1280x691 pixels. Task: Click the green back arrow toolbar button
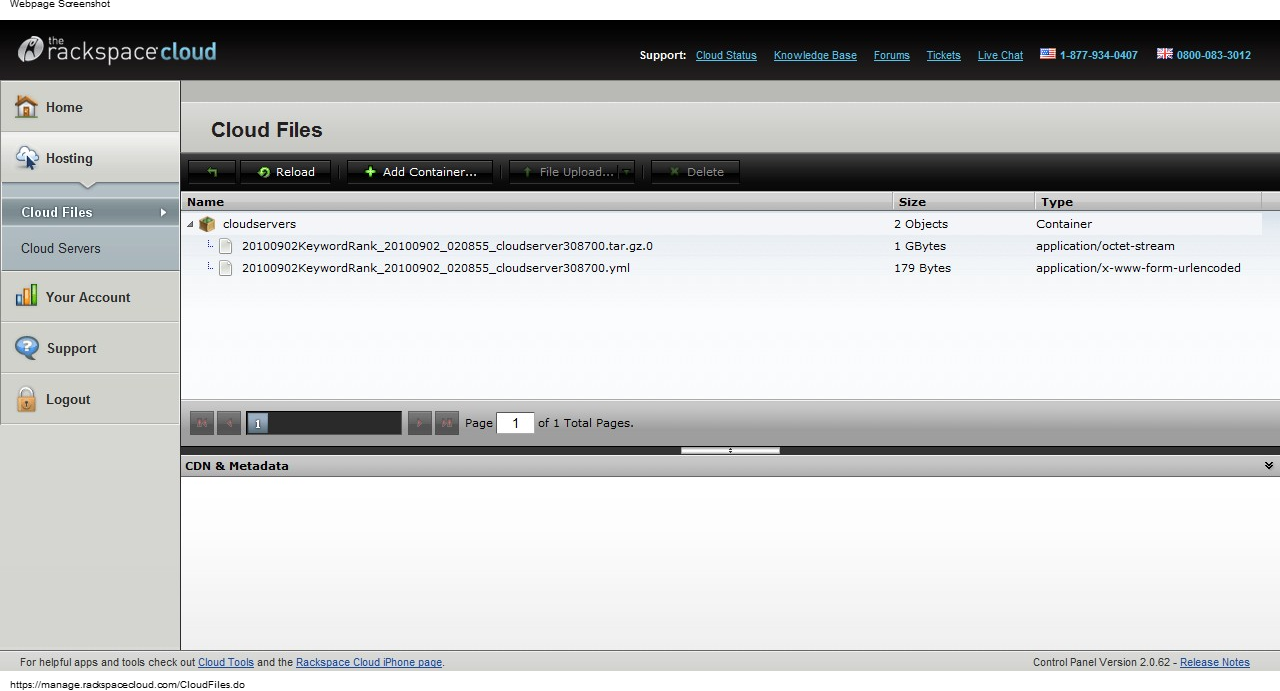[212, 172]
